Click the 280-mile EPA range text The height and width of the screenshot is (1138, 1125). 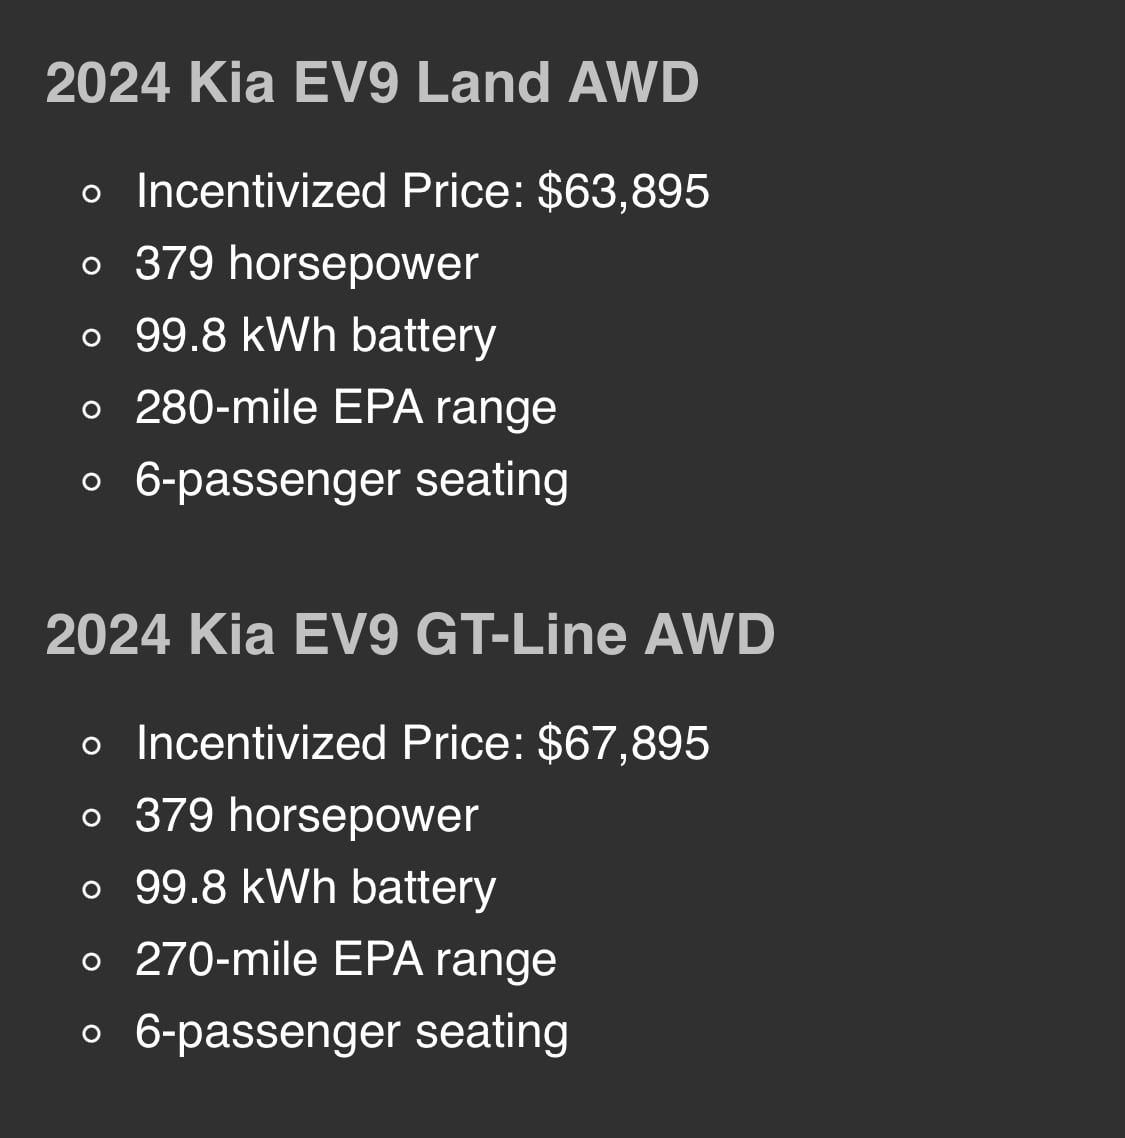[345, 408]
